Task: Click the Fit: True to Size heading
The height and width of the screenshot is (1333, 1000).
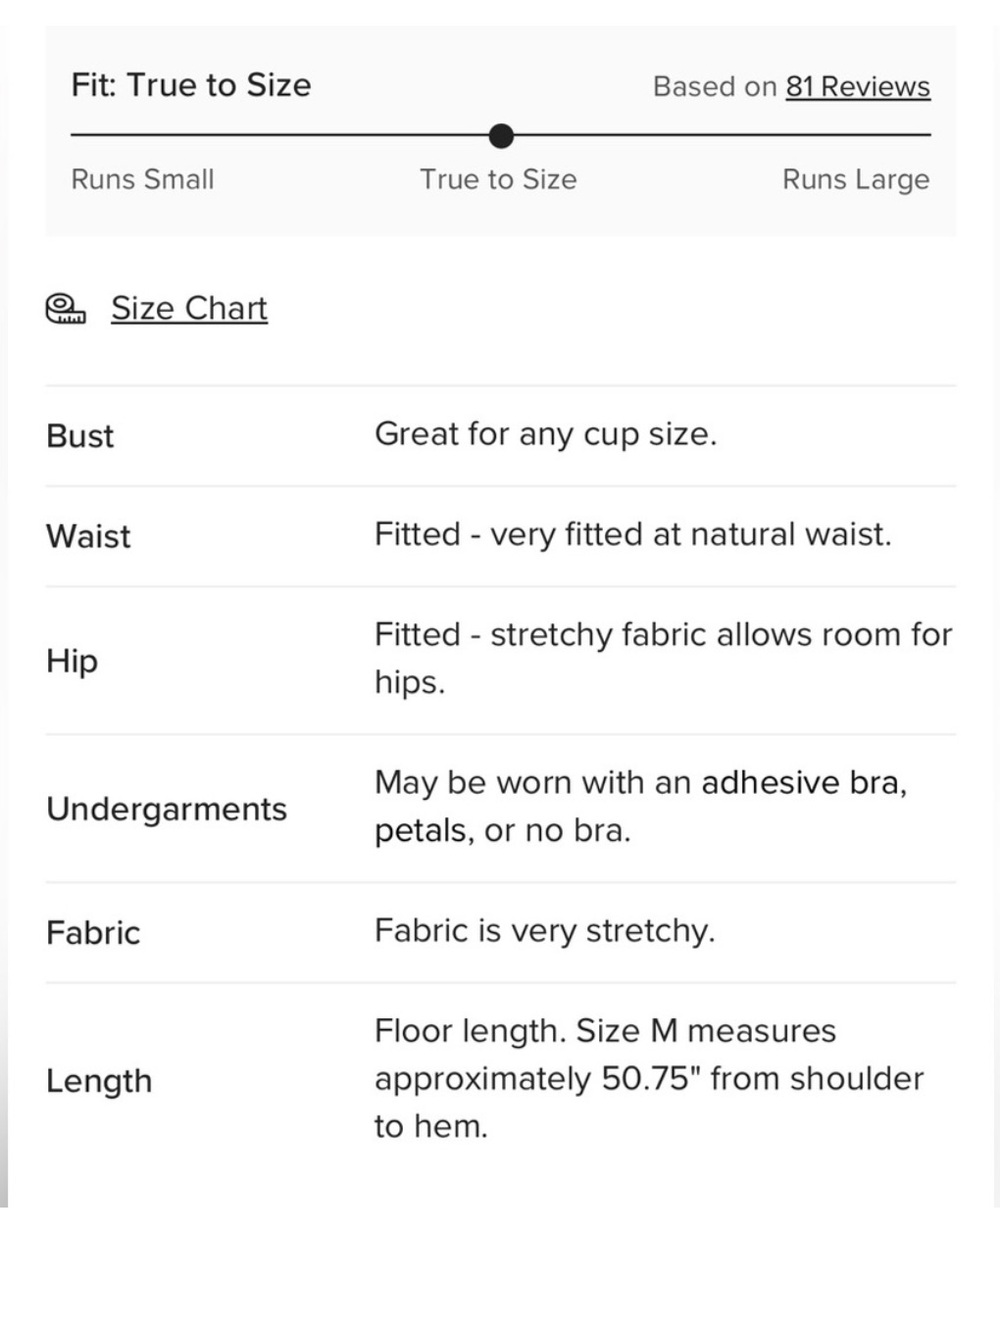Action: pyautogui.click(x=191, y=85)
